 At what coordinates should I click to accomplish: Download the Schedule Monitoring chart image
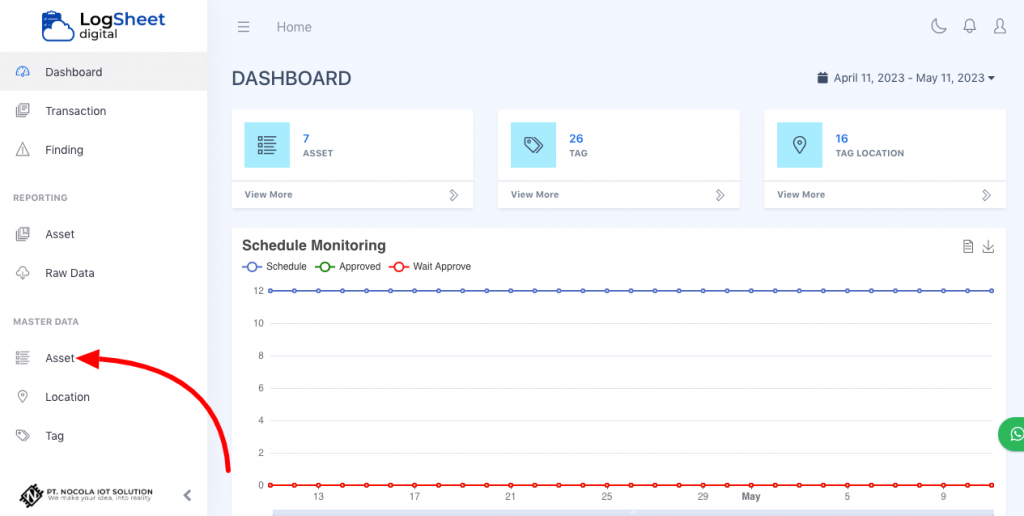[988, 246]
